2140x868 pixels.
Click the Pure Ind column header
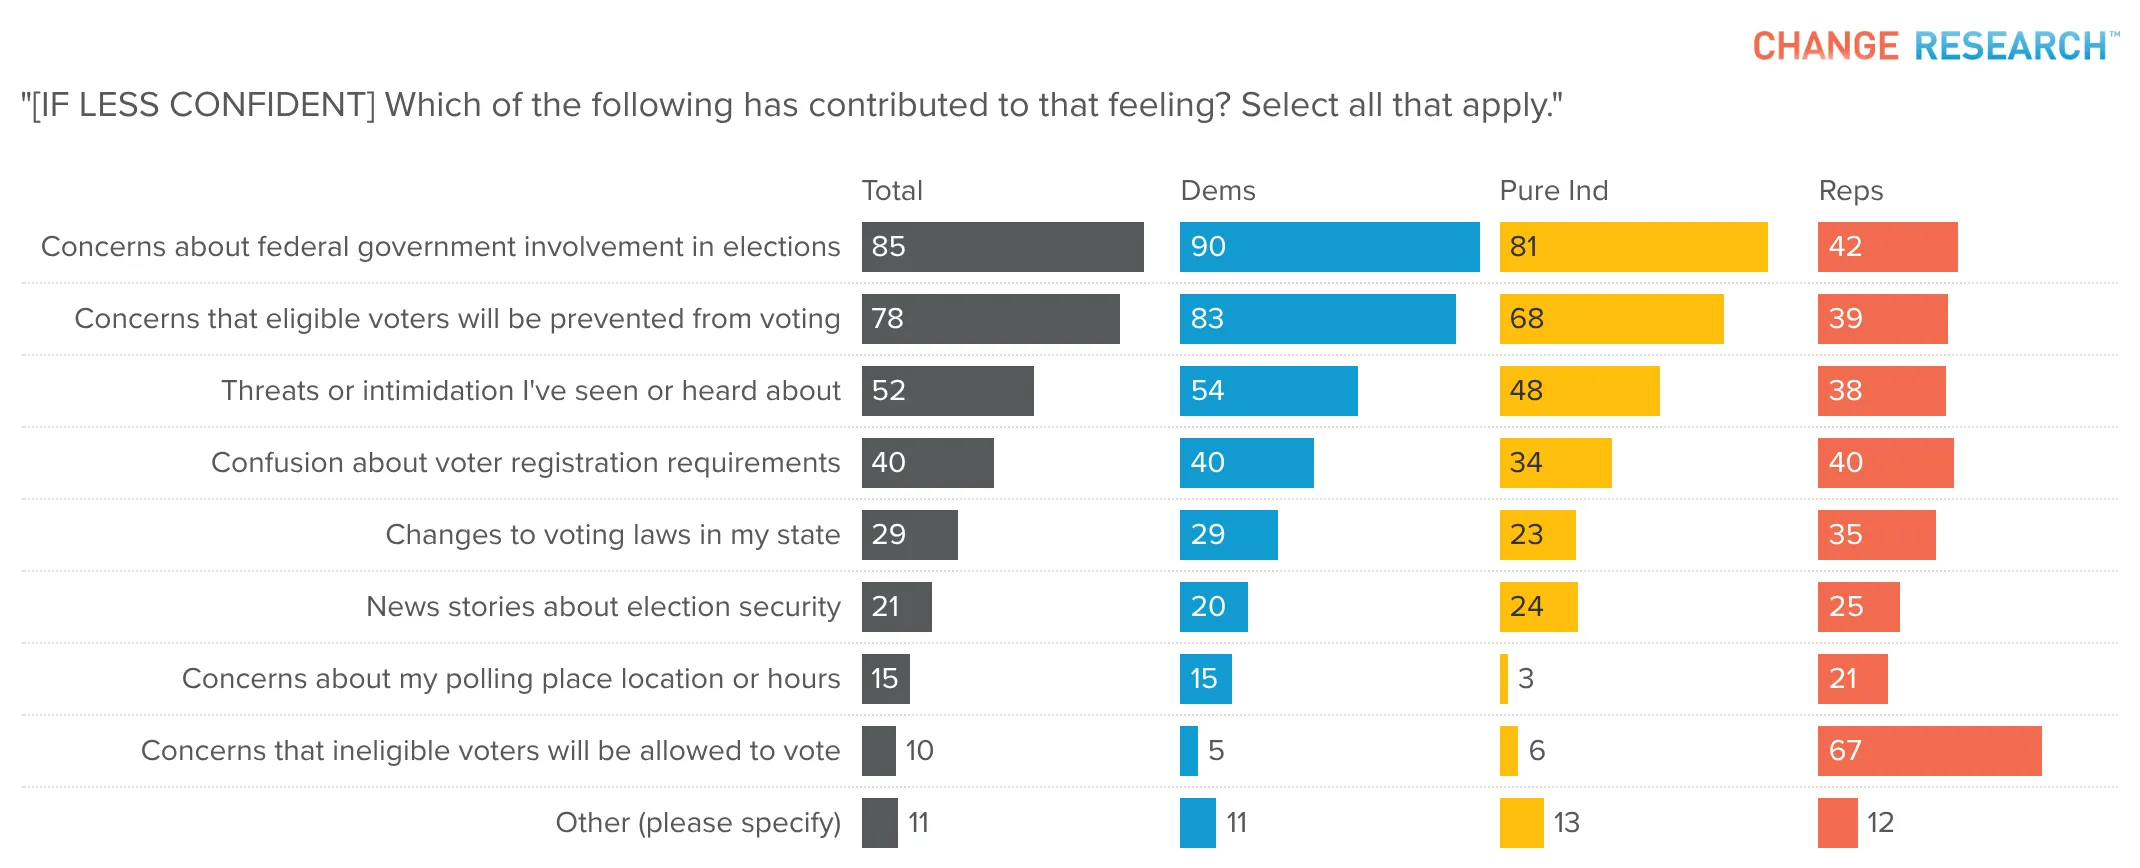point(1554,191)
